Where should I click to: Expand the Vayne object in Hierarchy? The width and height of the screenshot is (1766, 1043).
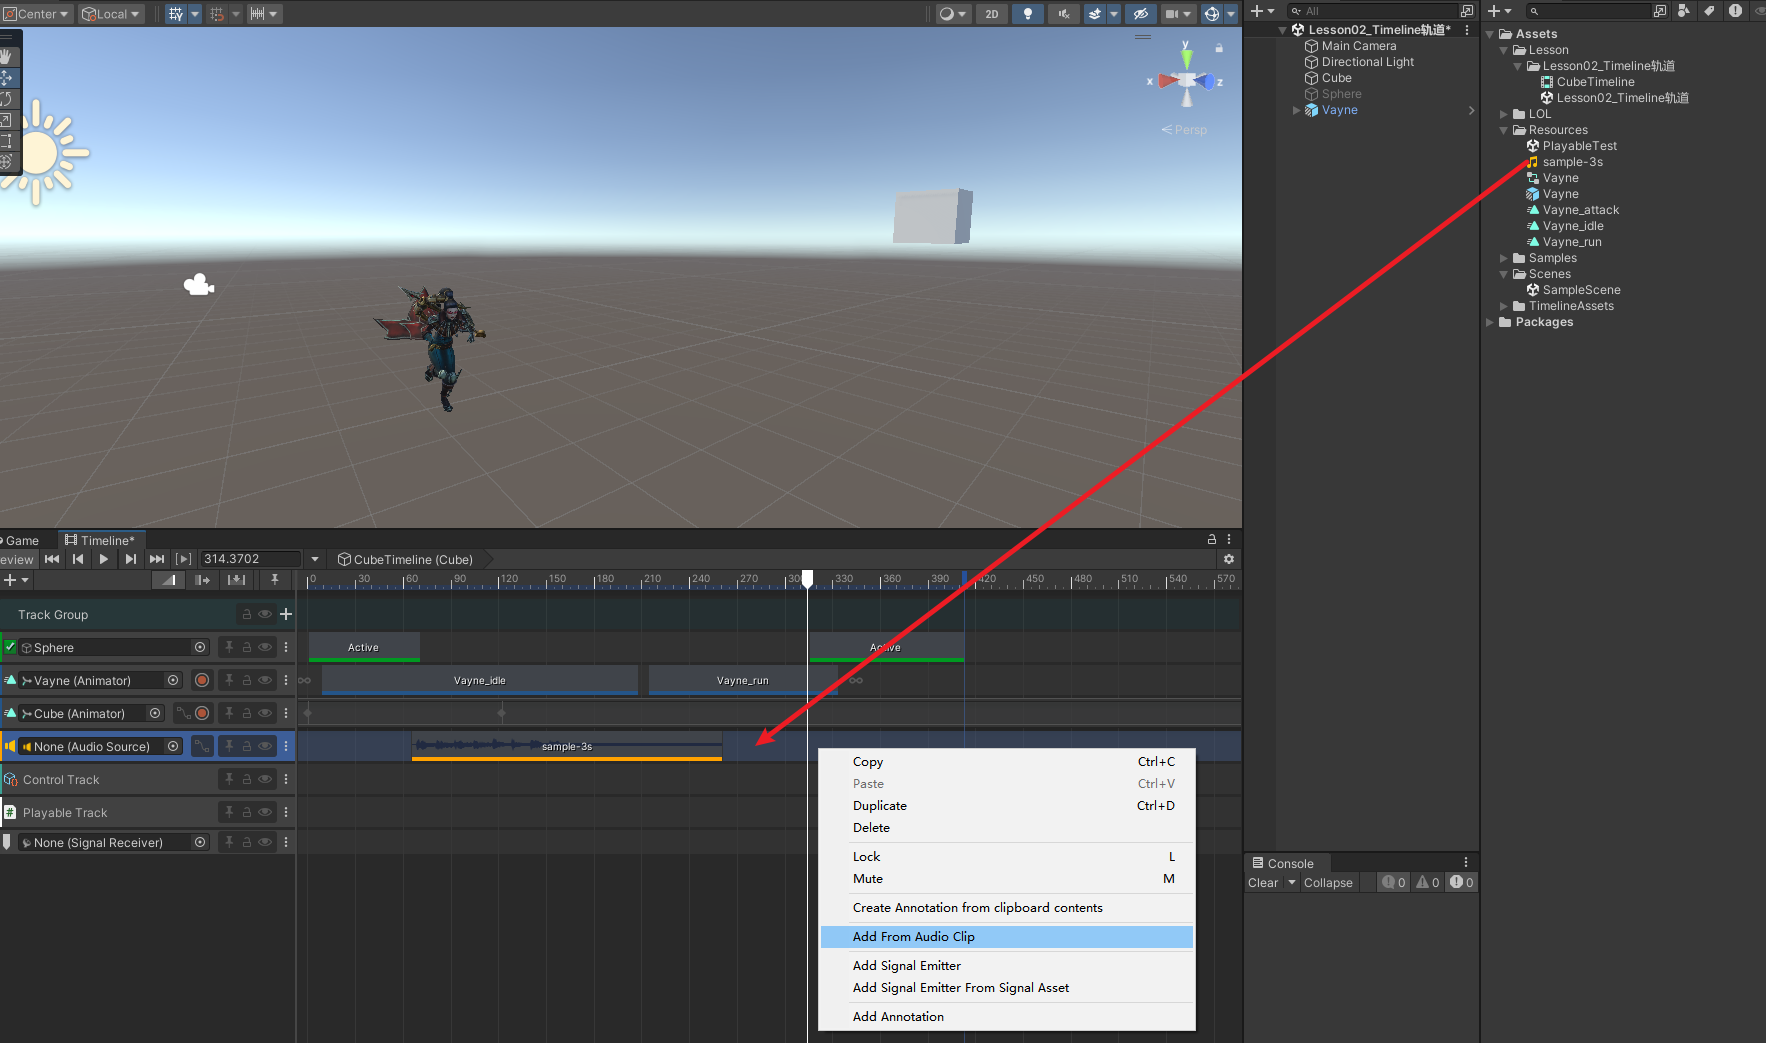point(1297,110)
